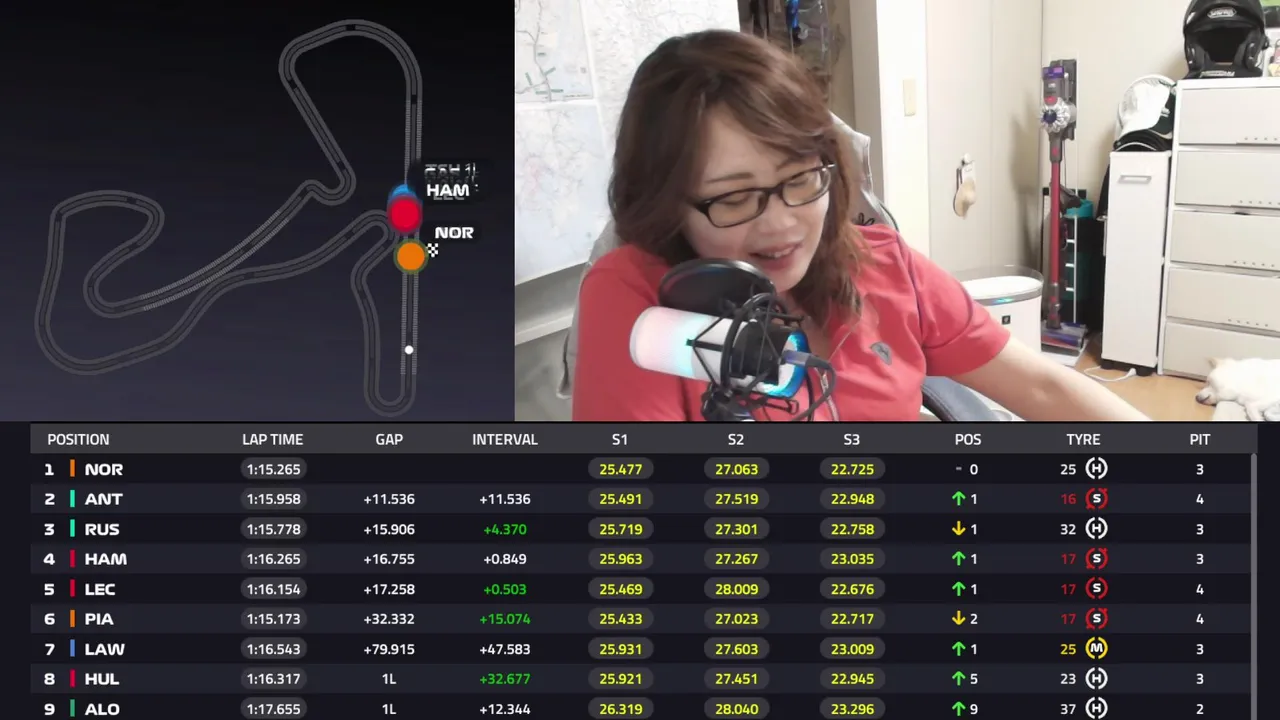This screenshot has width=1280, height=720.
Task: Select driver name ALO in the table
Action: (102, 709)
